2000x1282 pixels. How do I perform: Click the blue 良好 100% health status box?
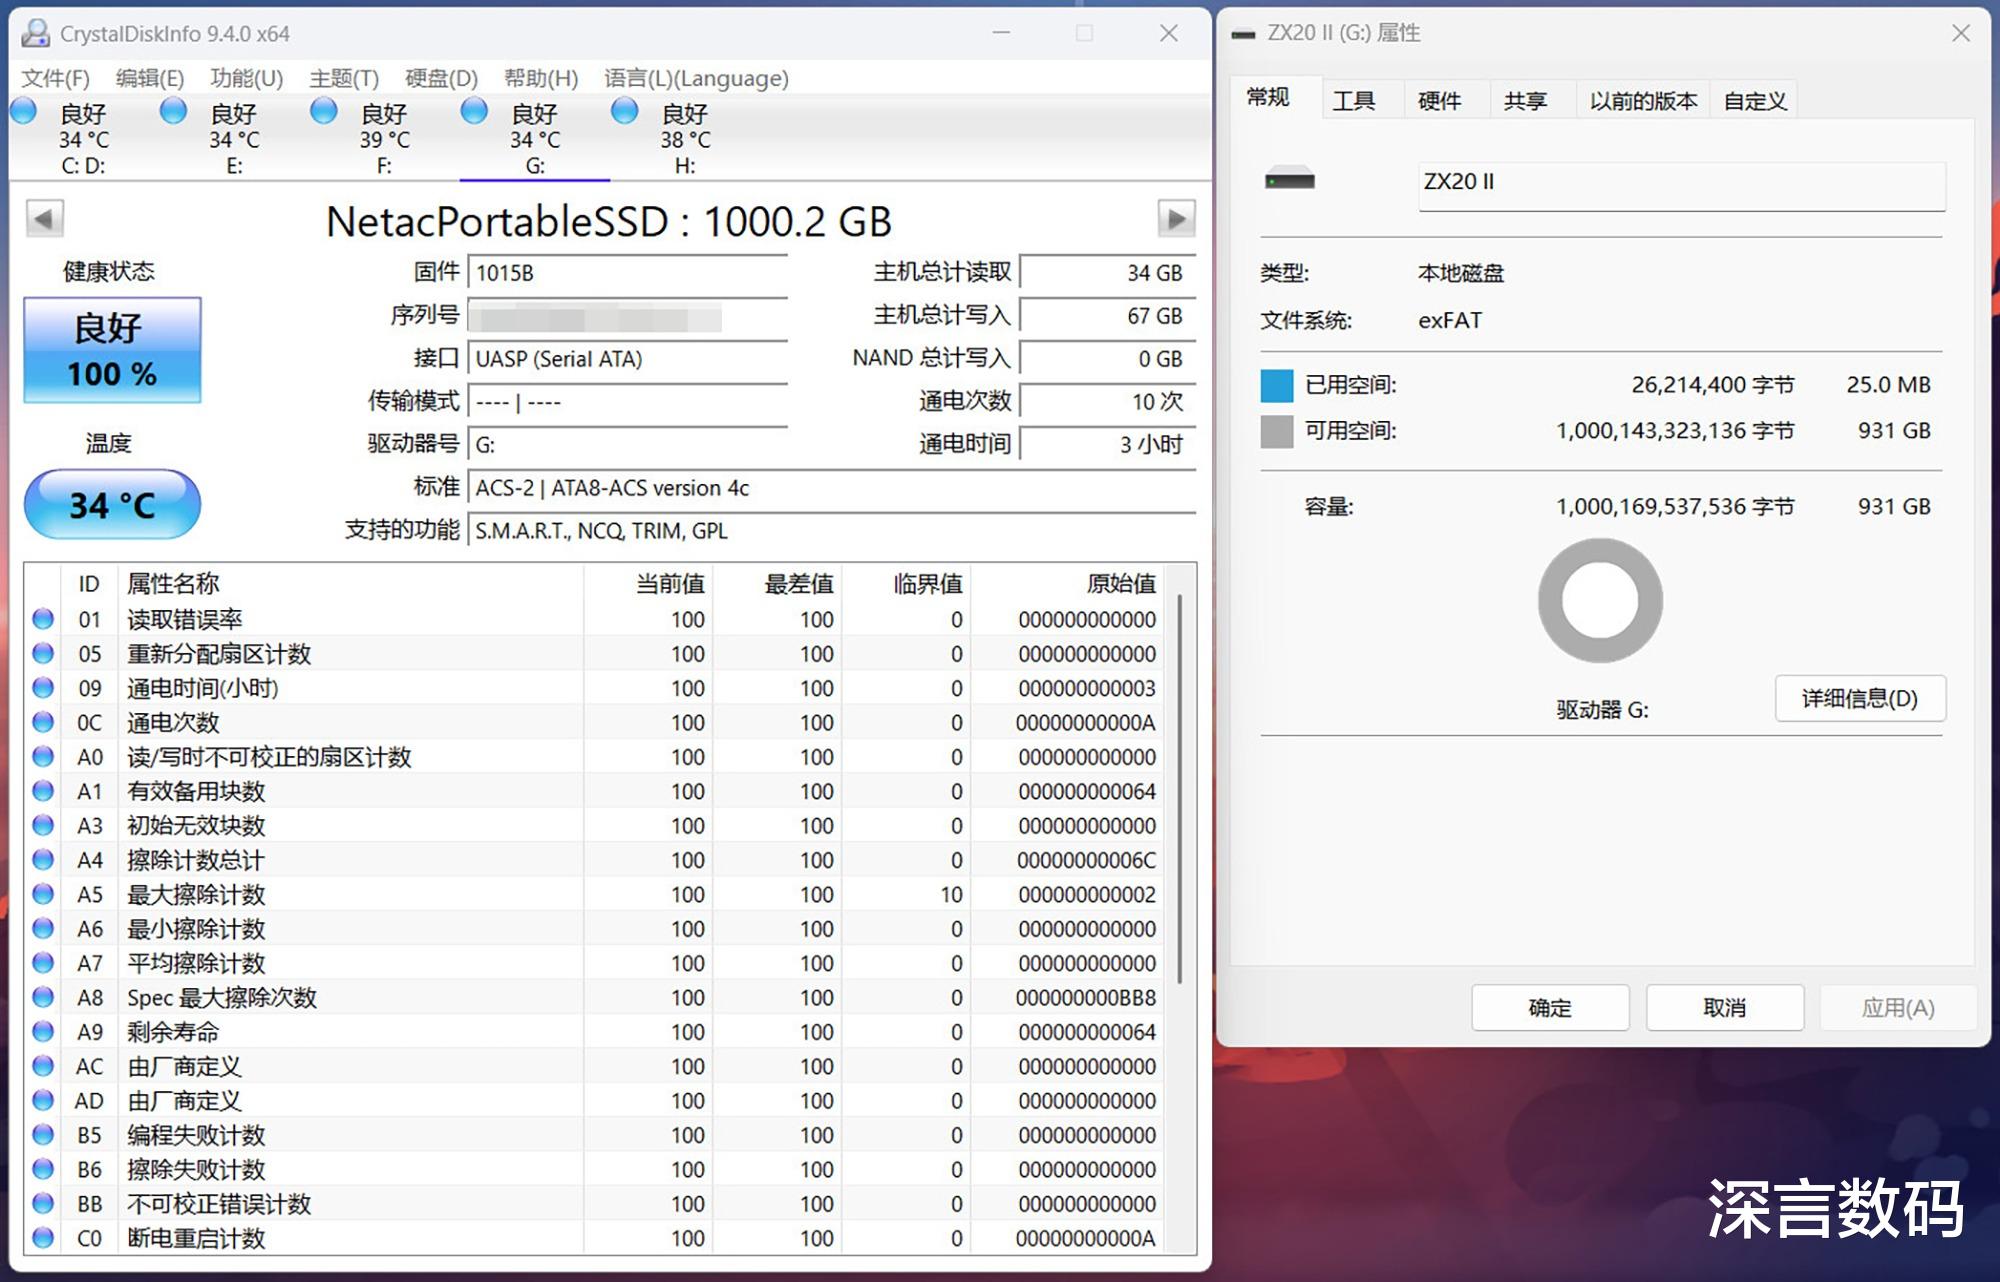pos(112,350)
